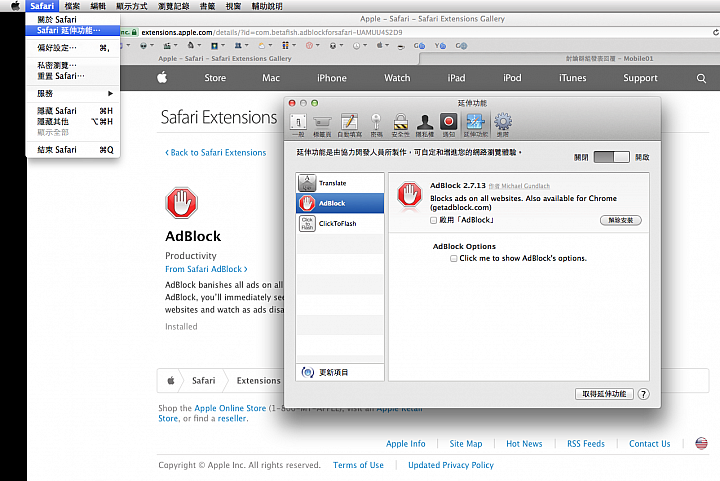The height and width of the screenshot is (481, 720).
Task: Choose 結束 Safari menu entry
Action: 73,150
